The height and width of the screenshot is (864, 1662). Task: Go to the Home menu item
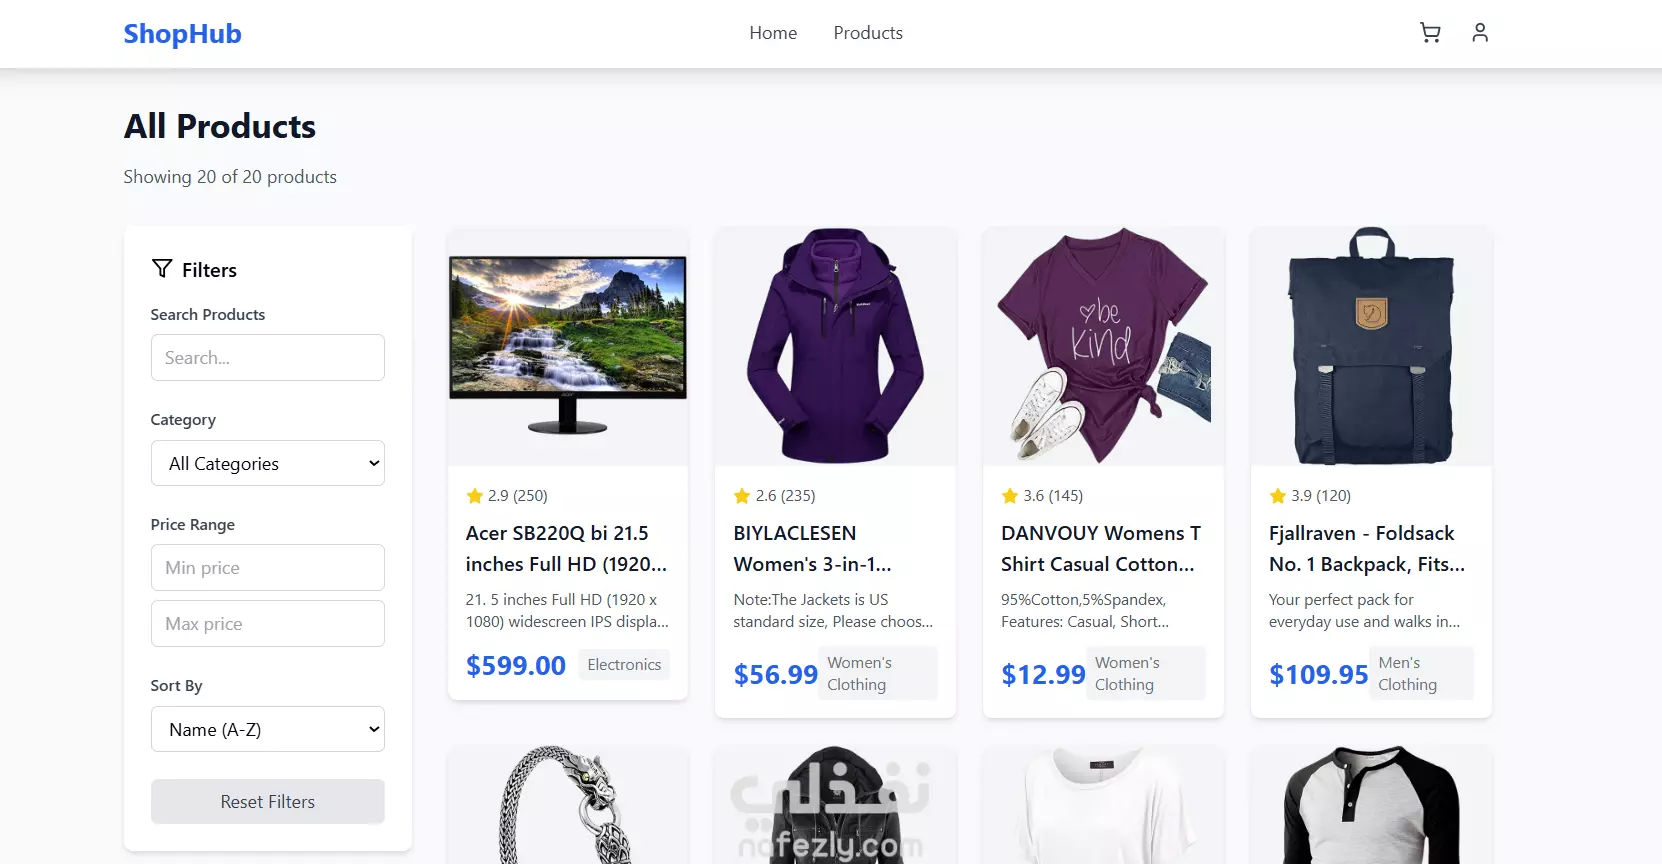click(x=773, y=33)
